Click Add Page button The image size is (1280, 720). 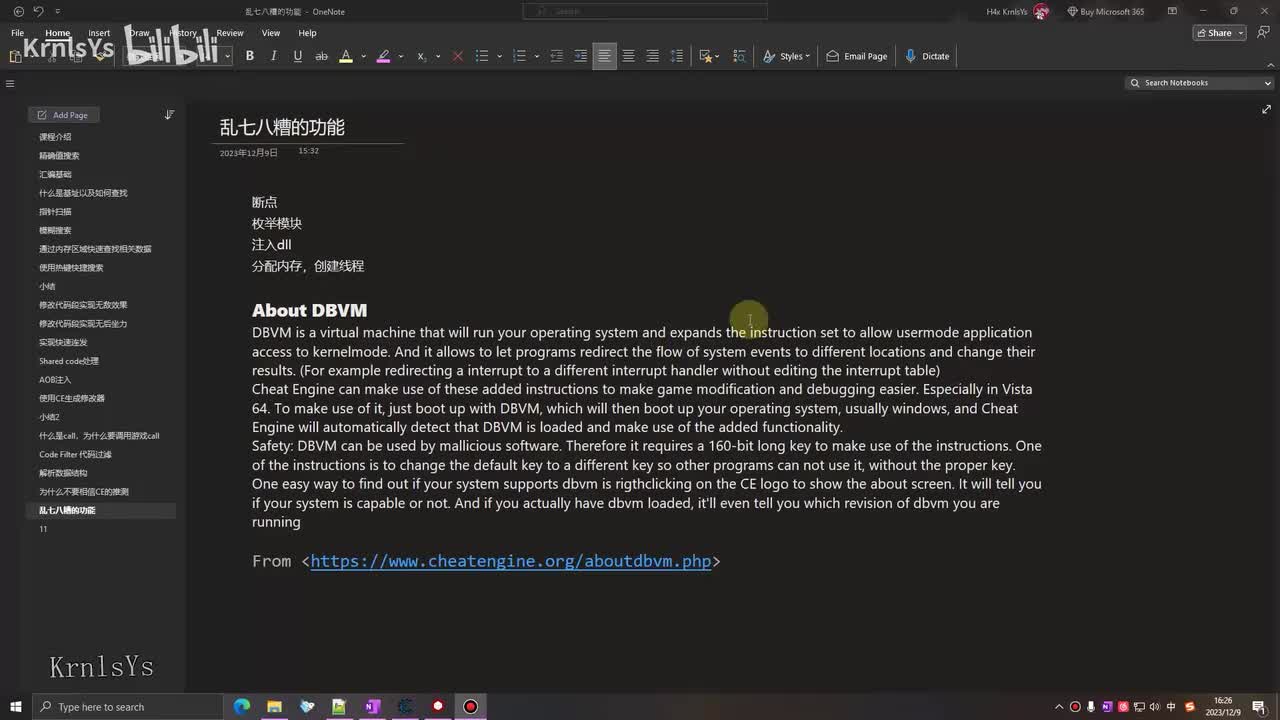[x=62, y=115]
